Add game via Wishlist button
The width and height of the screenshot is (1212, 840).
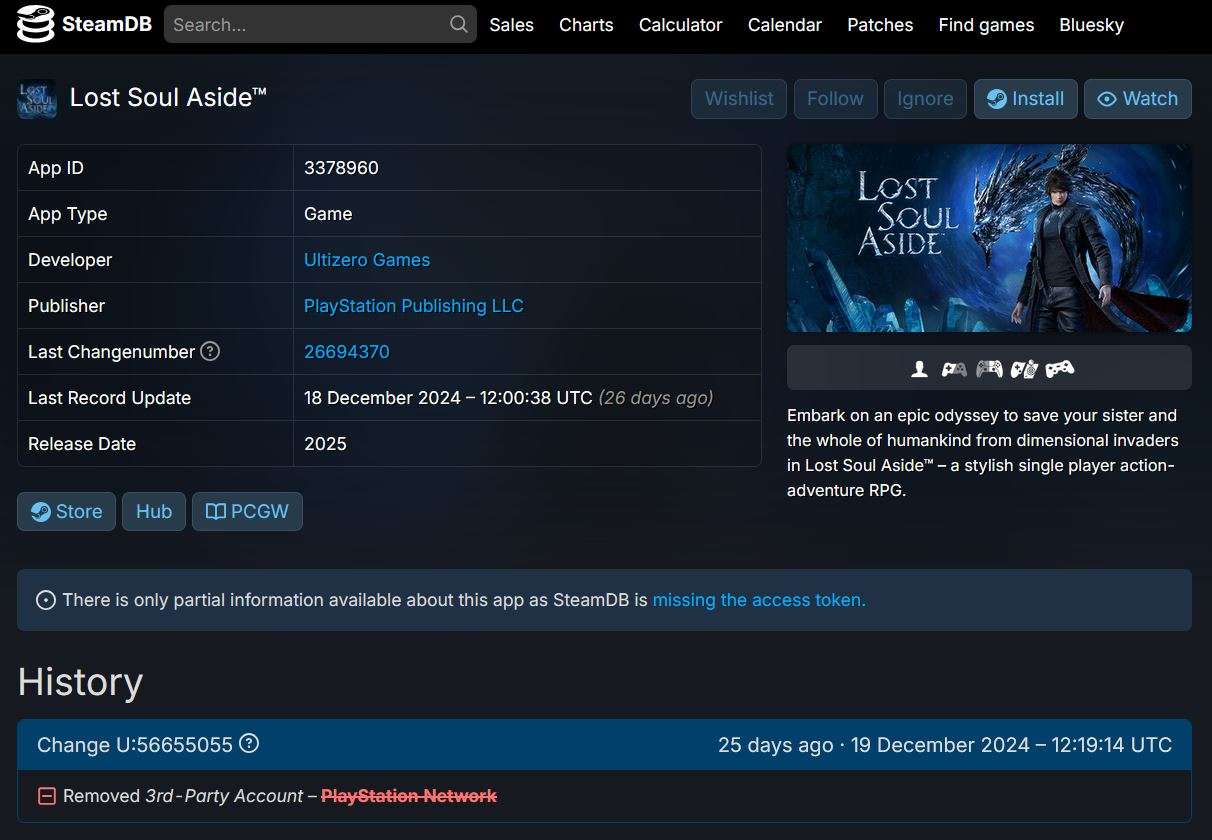click(739, 99)
